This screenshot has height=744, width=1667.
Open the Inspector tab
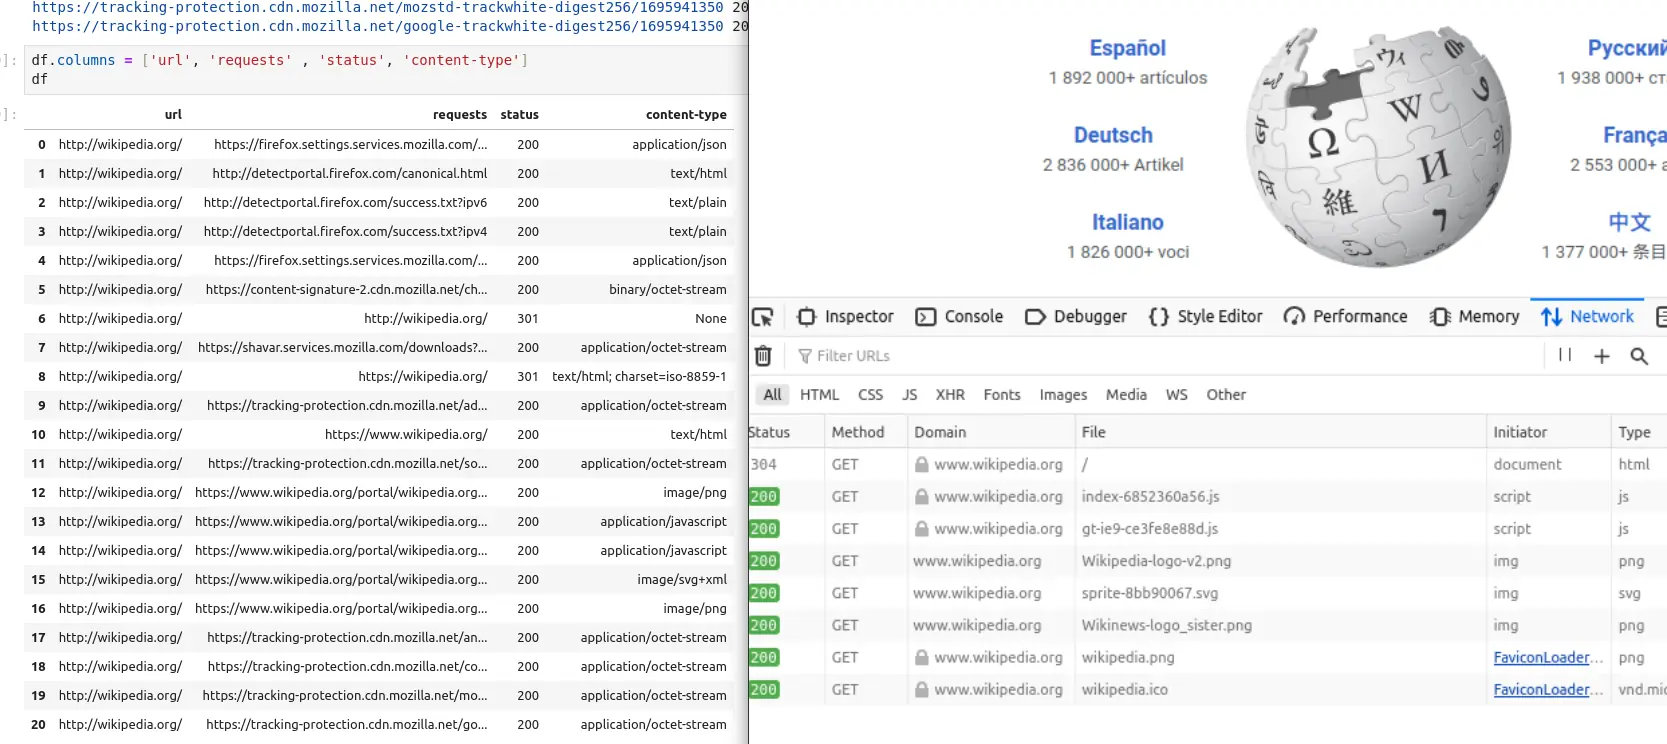[x=845, y=317]
